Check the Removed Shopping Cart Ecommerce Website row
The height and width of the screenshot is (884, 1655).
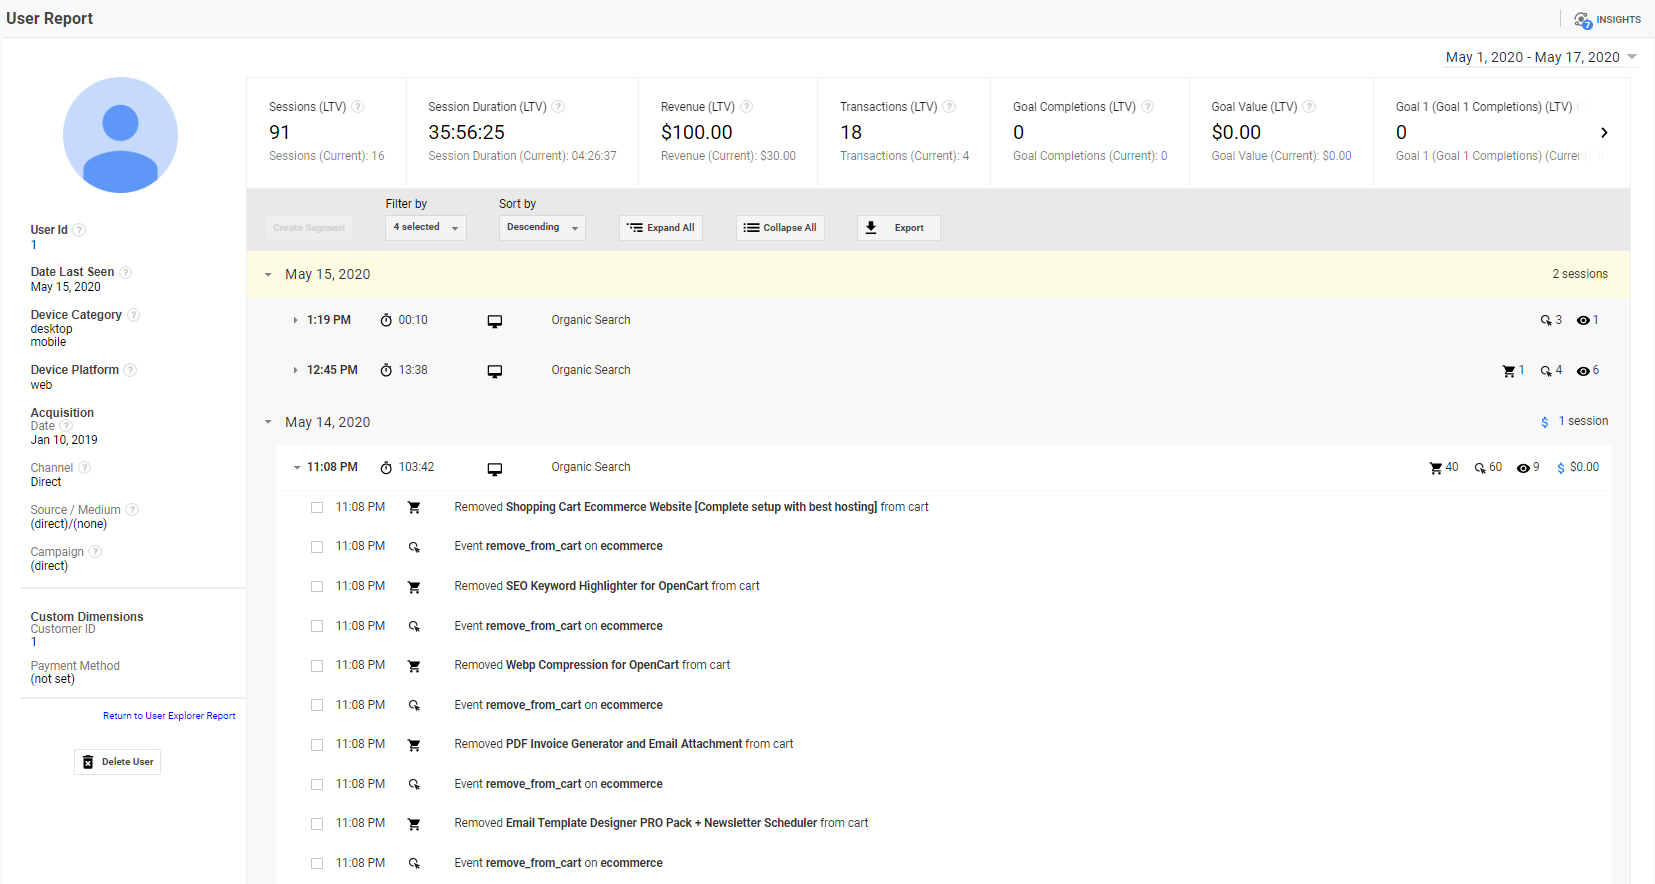coord(317,508)
